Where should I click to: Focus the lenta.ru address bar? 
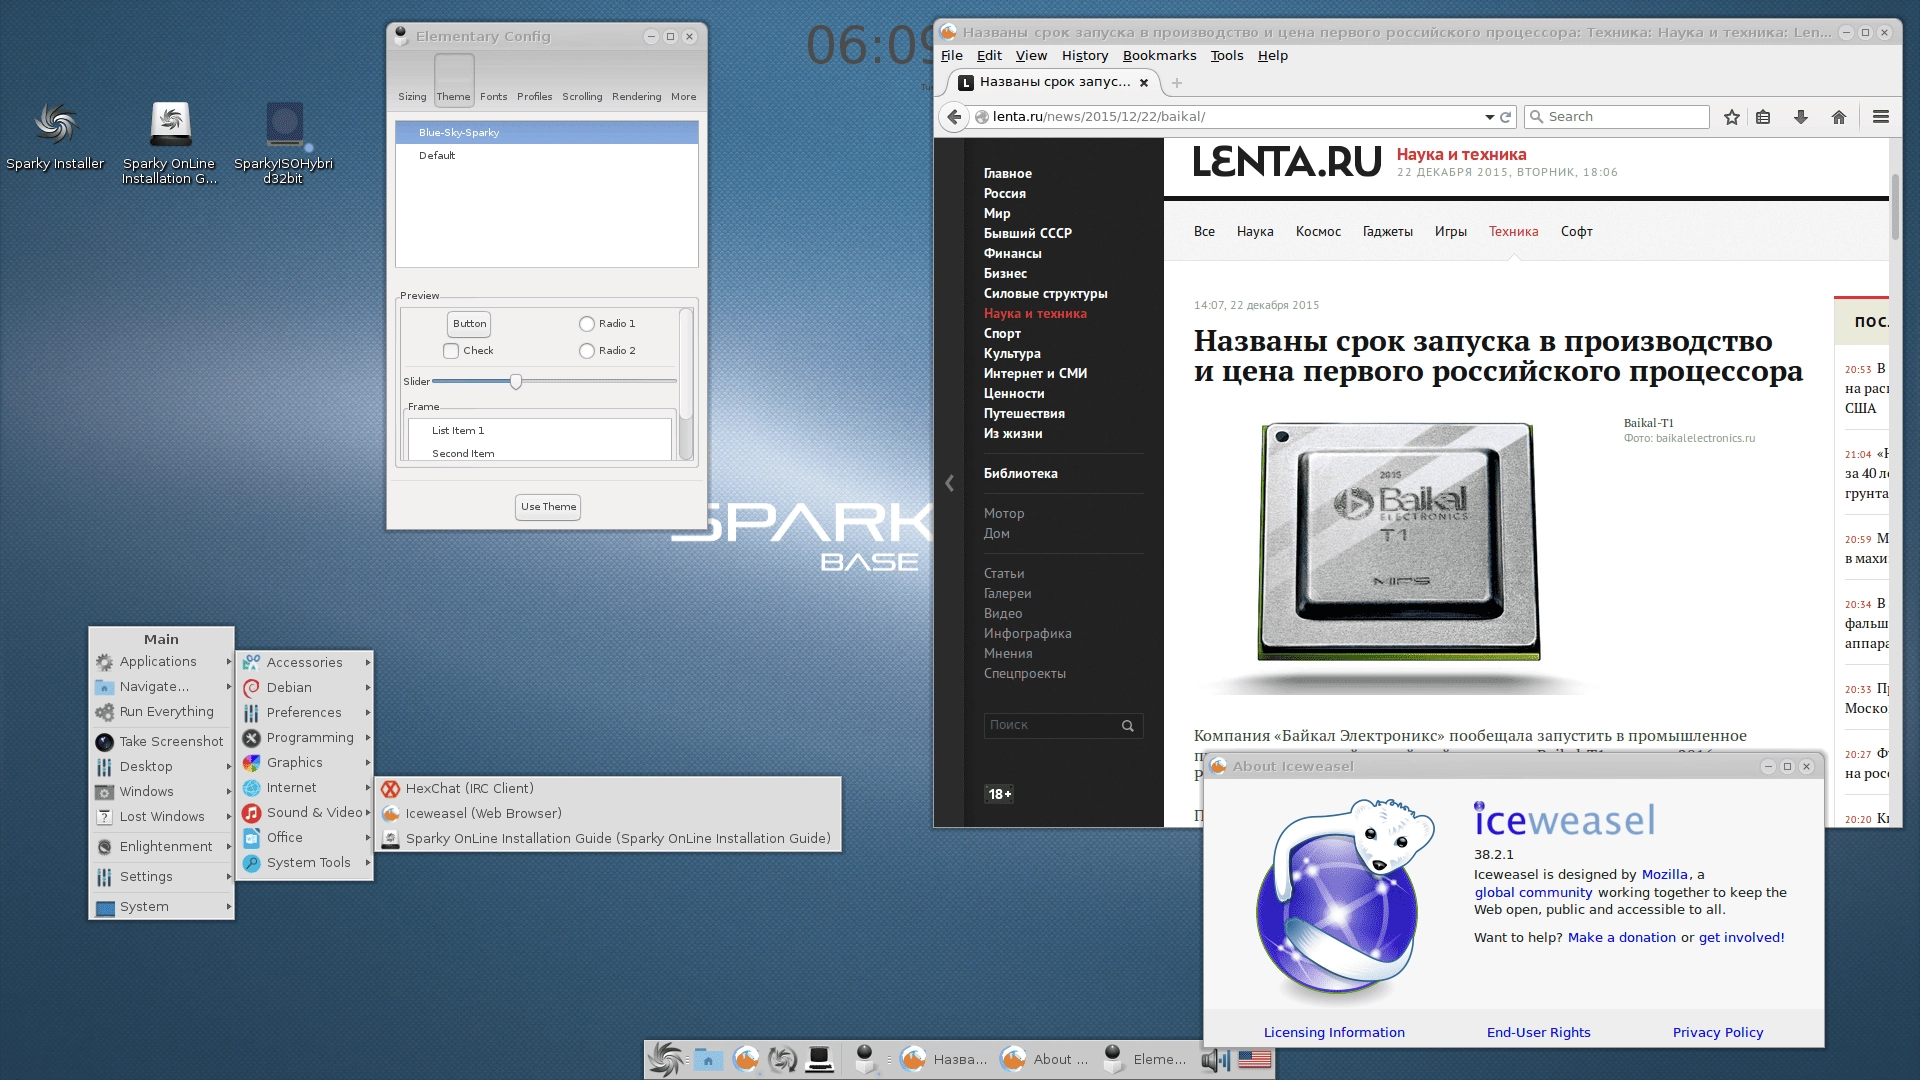click(1235, 117)
